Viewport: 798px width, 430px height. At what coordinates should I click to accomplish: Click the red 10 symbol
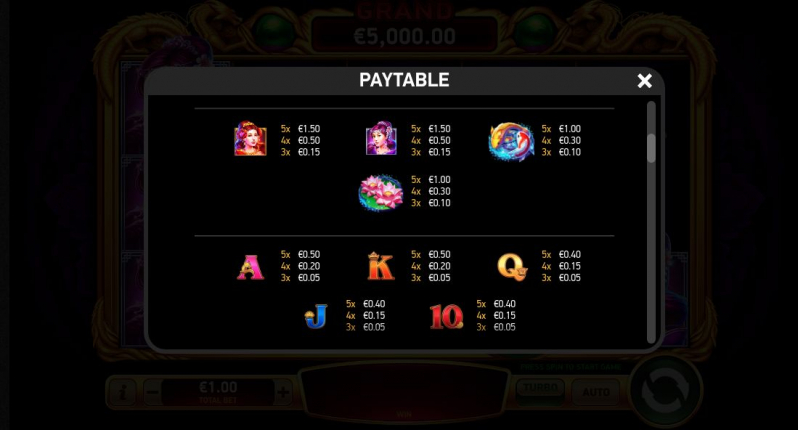click(446, 317)
